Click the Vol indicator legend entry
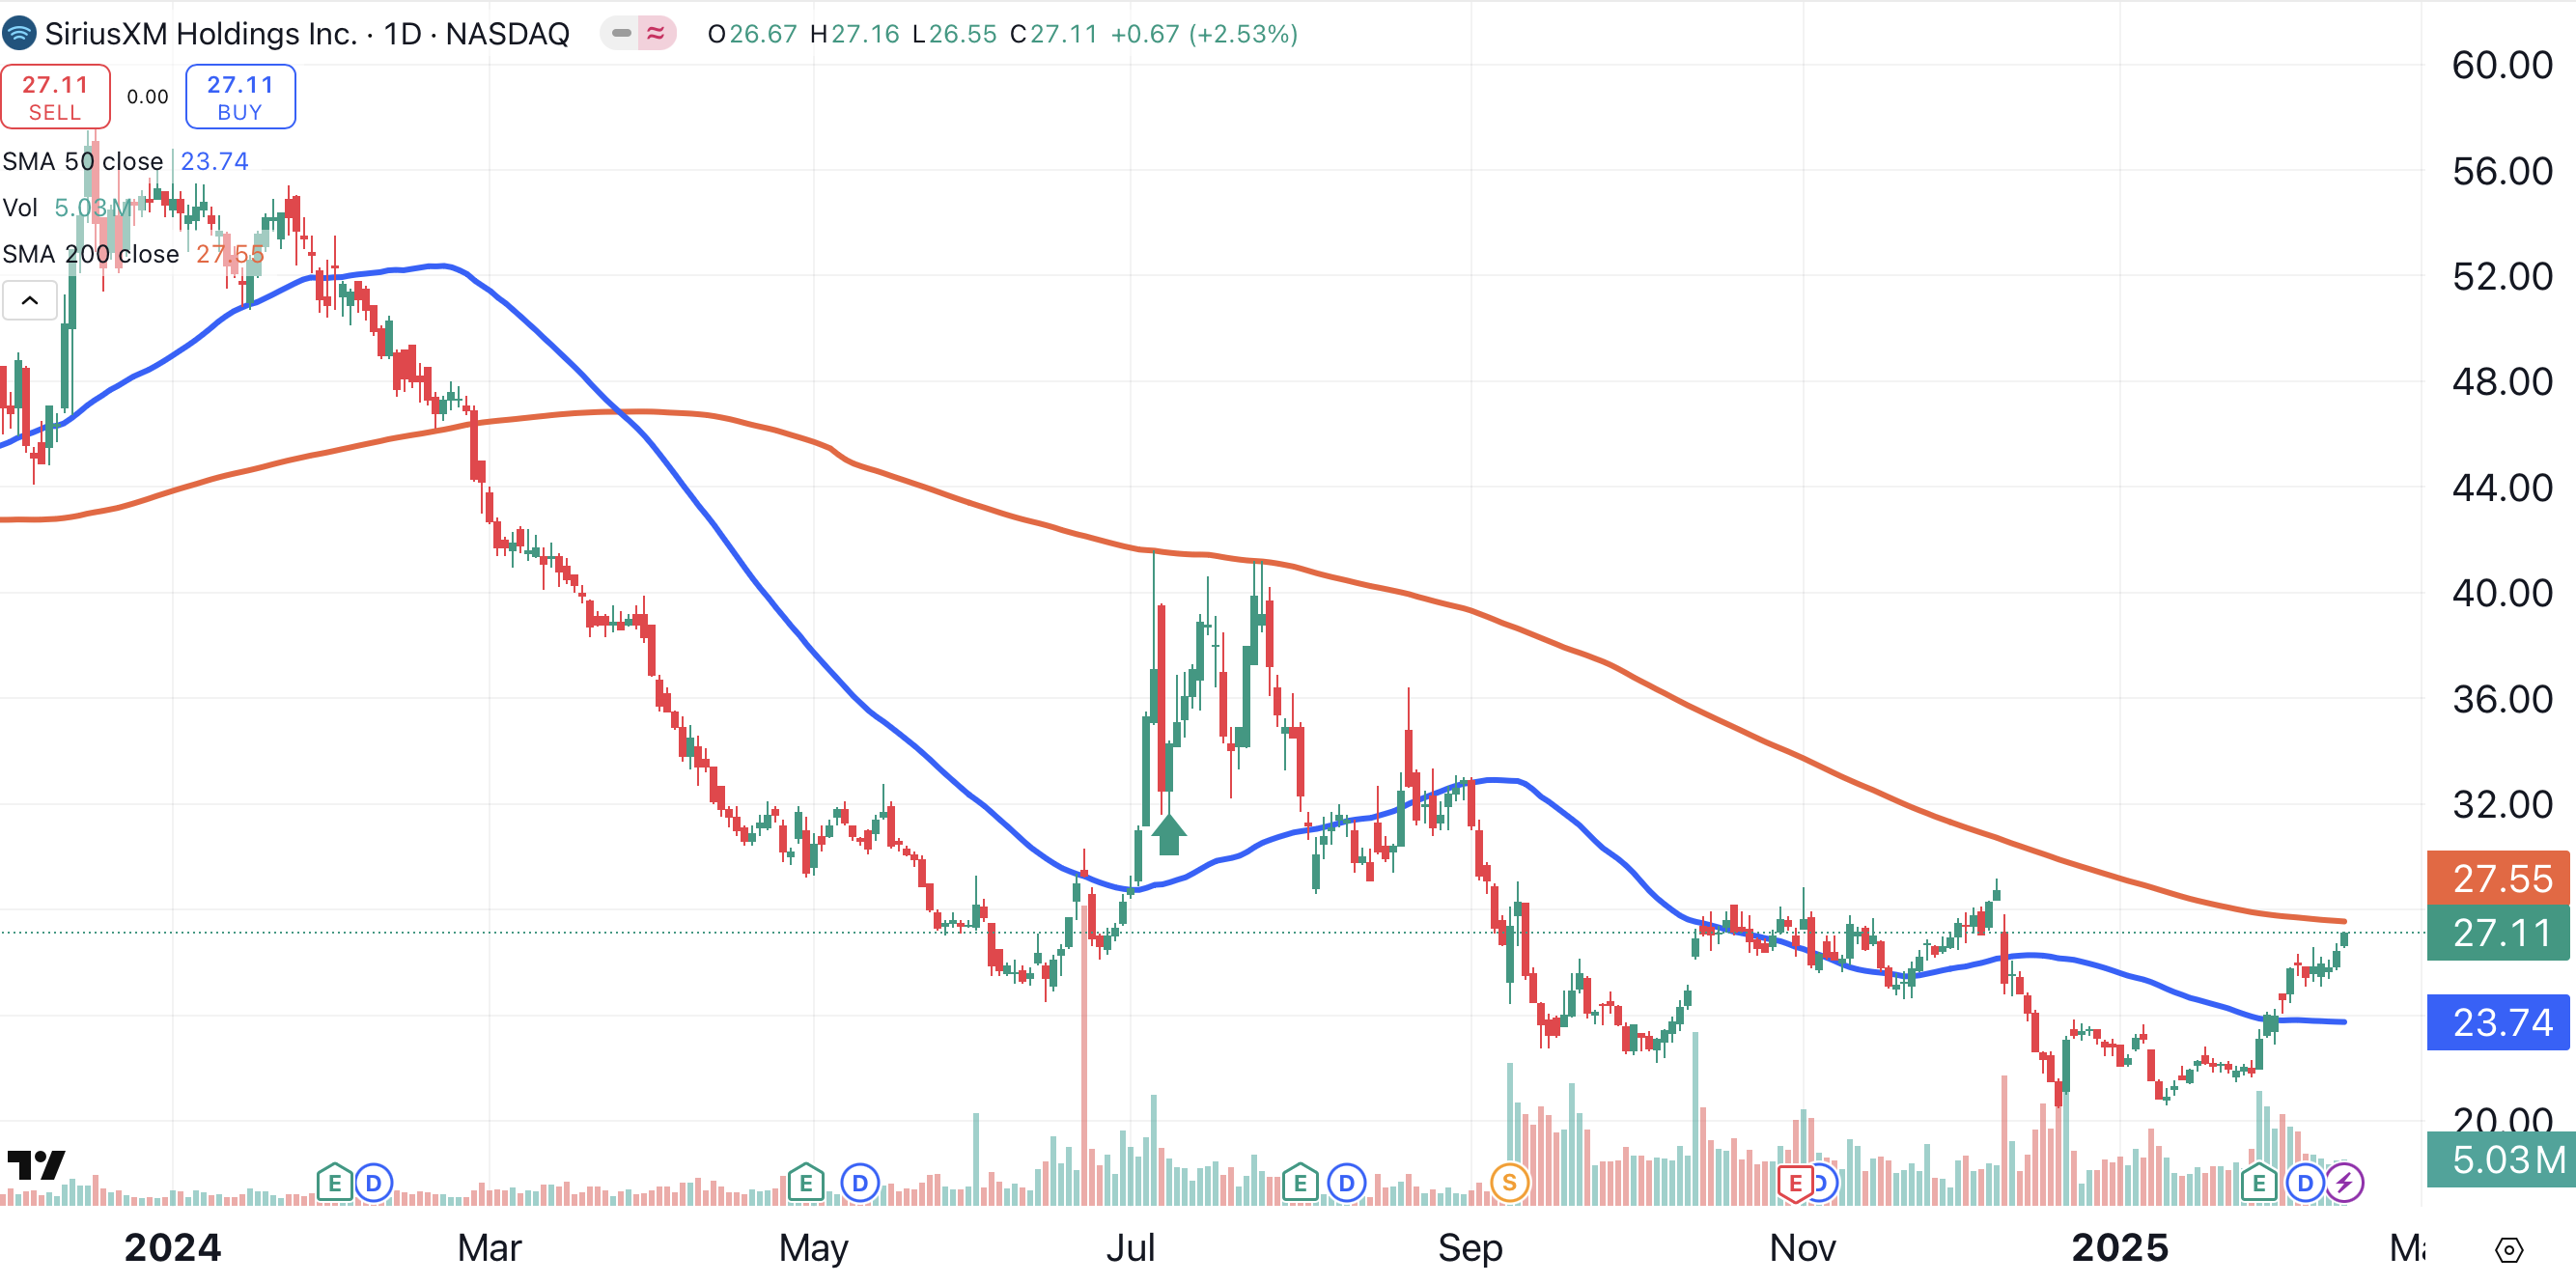Screen dimensions: 2576x1284 click(x=20, y=208)
